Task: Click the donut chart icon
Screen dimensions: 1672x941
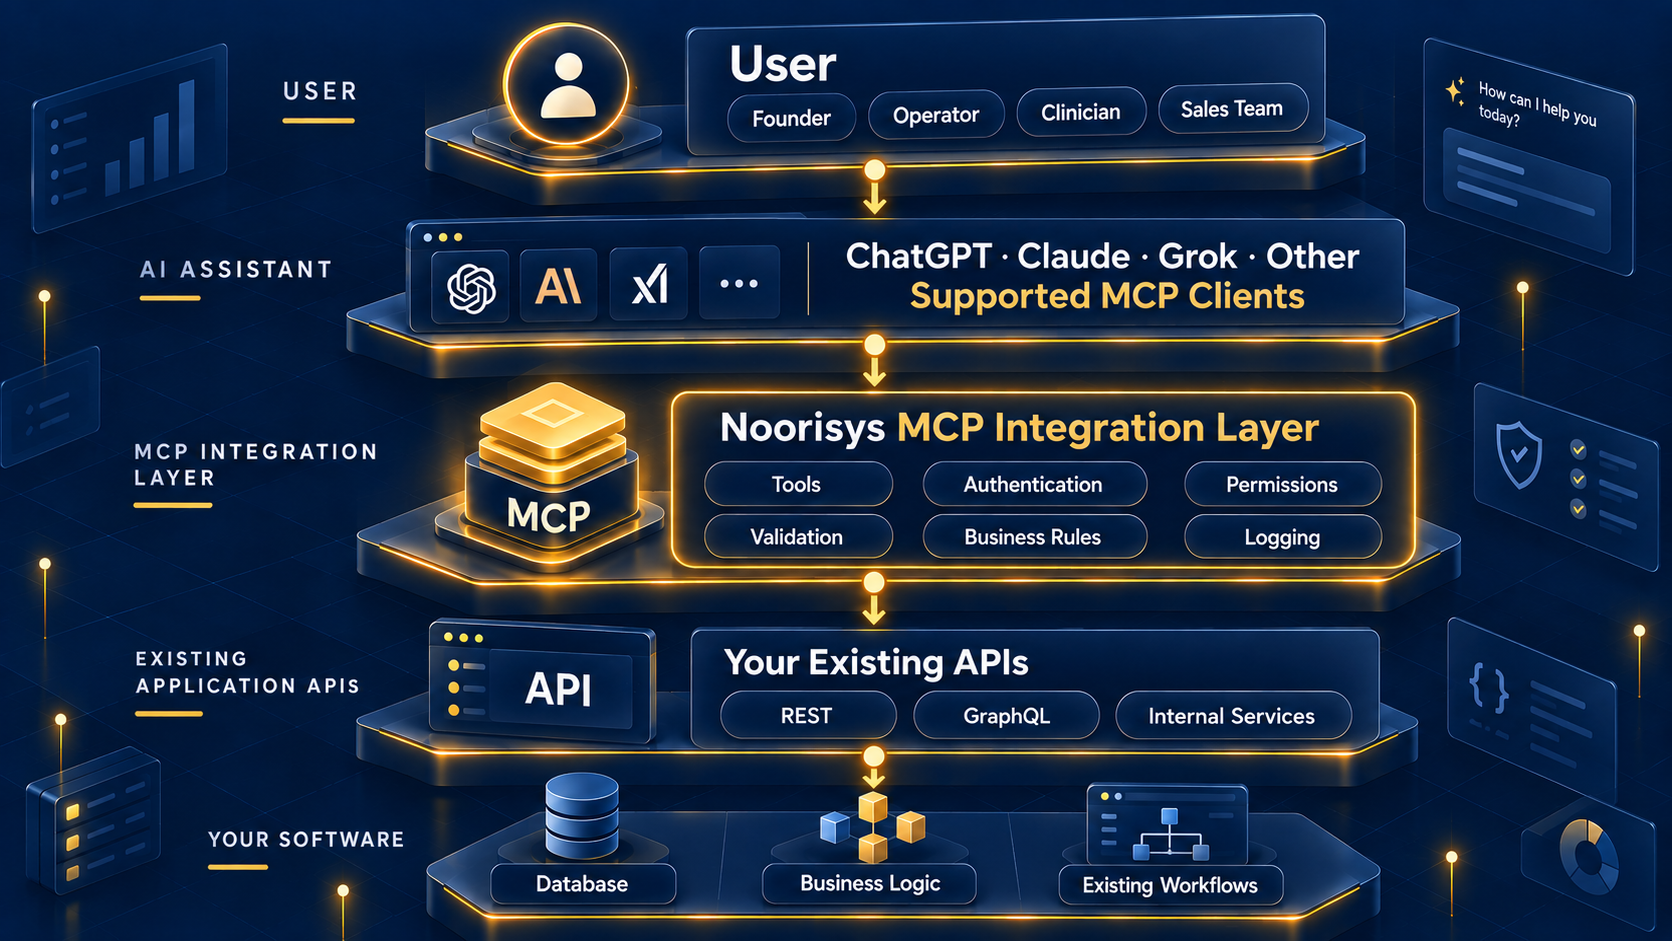Action: point(1589,856)
